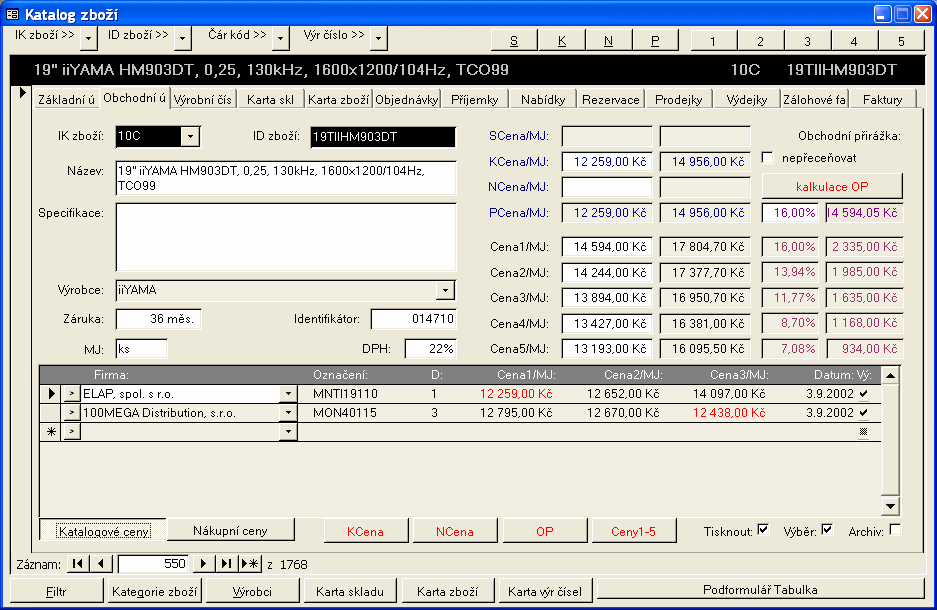Go to the next record
937x610 pixels.
(x=204, y=564)
